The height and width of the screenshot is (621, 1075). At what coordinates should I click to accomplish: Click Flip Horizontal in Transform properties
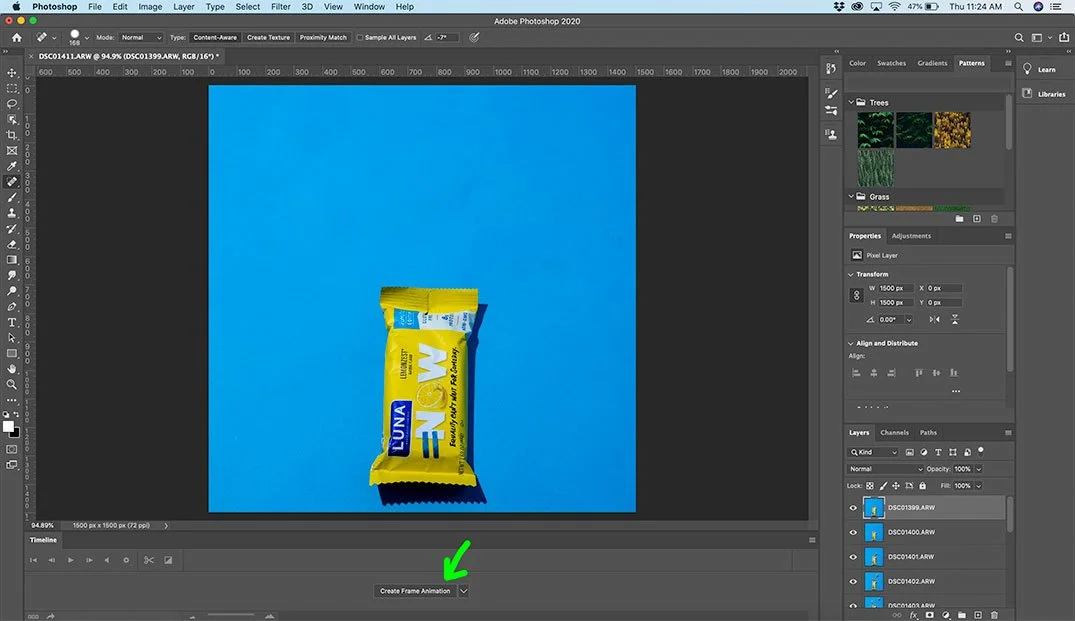[934, 319]
